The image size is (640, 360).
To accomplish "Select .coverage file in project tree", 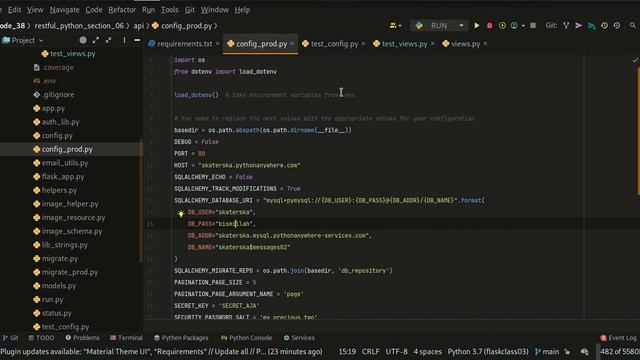I will pyautogui.click(x=58, y=67).
